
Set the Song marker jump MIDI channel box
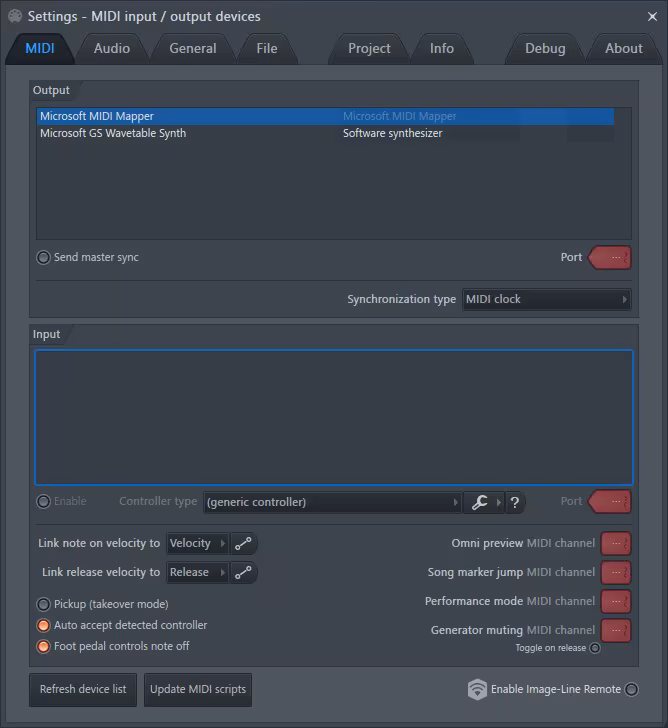616,572
